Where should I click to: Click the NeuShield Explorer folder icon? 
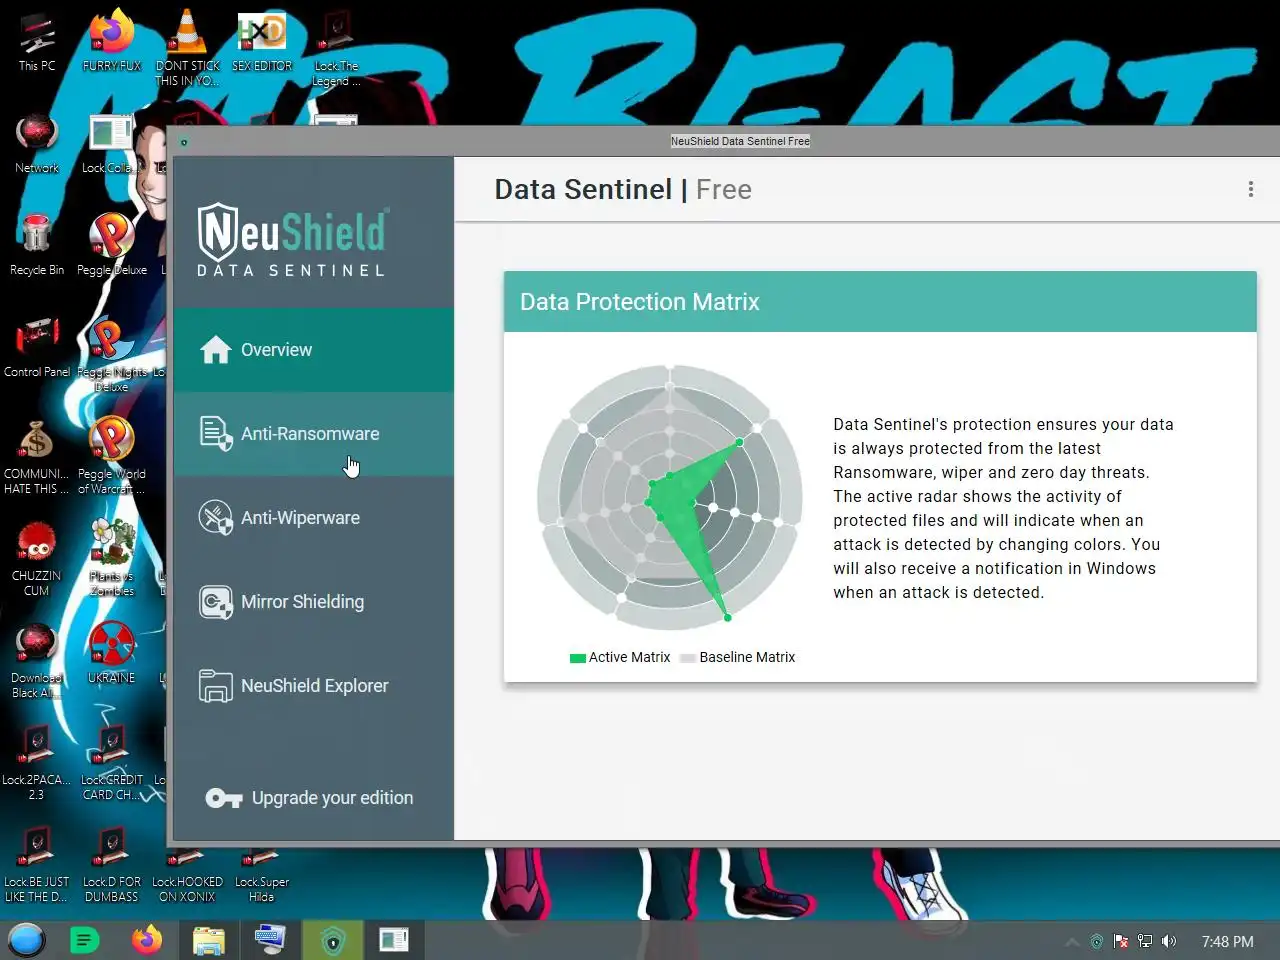[x=216, y=686]
